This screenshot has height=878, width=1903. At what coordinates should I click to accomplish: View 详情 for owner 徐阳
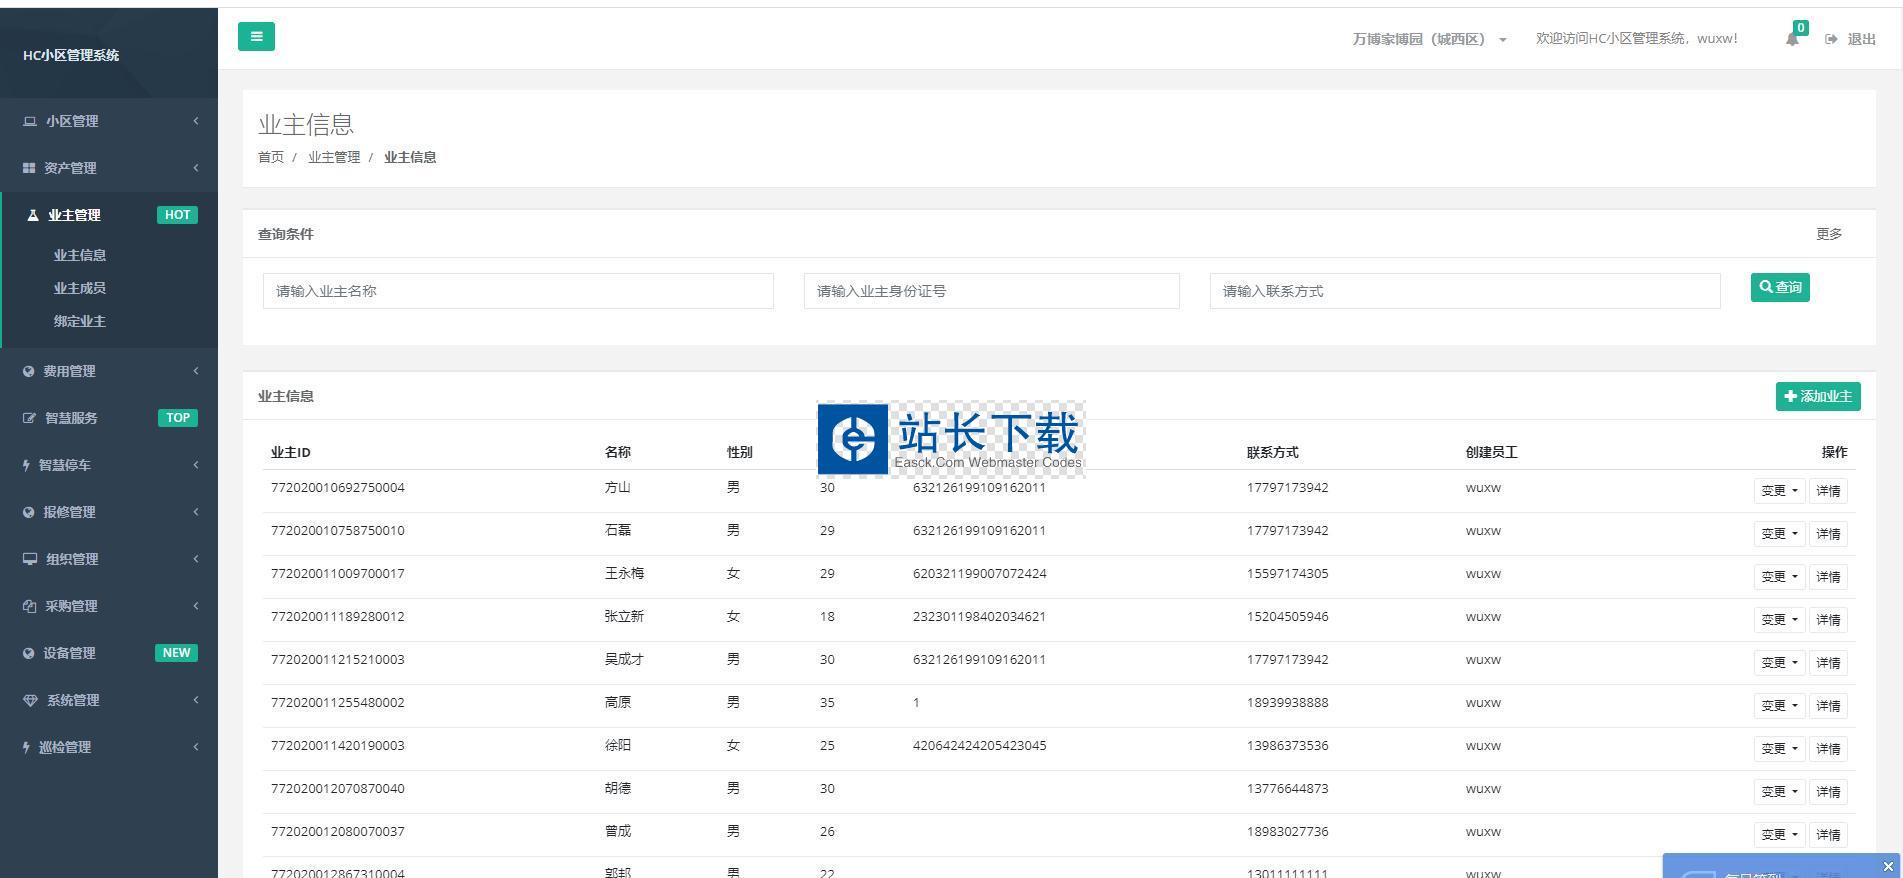1827,749
